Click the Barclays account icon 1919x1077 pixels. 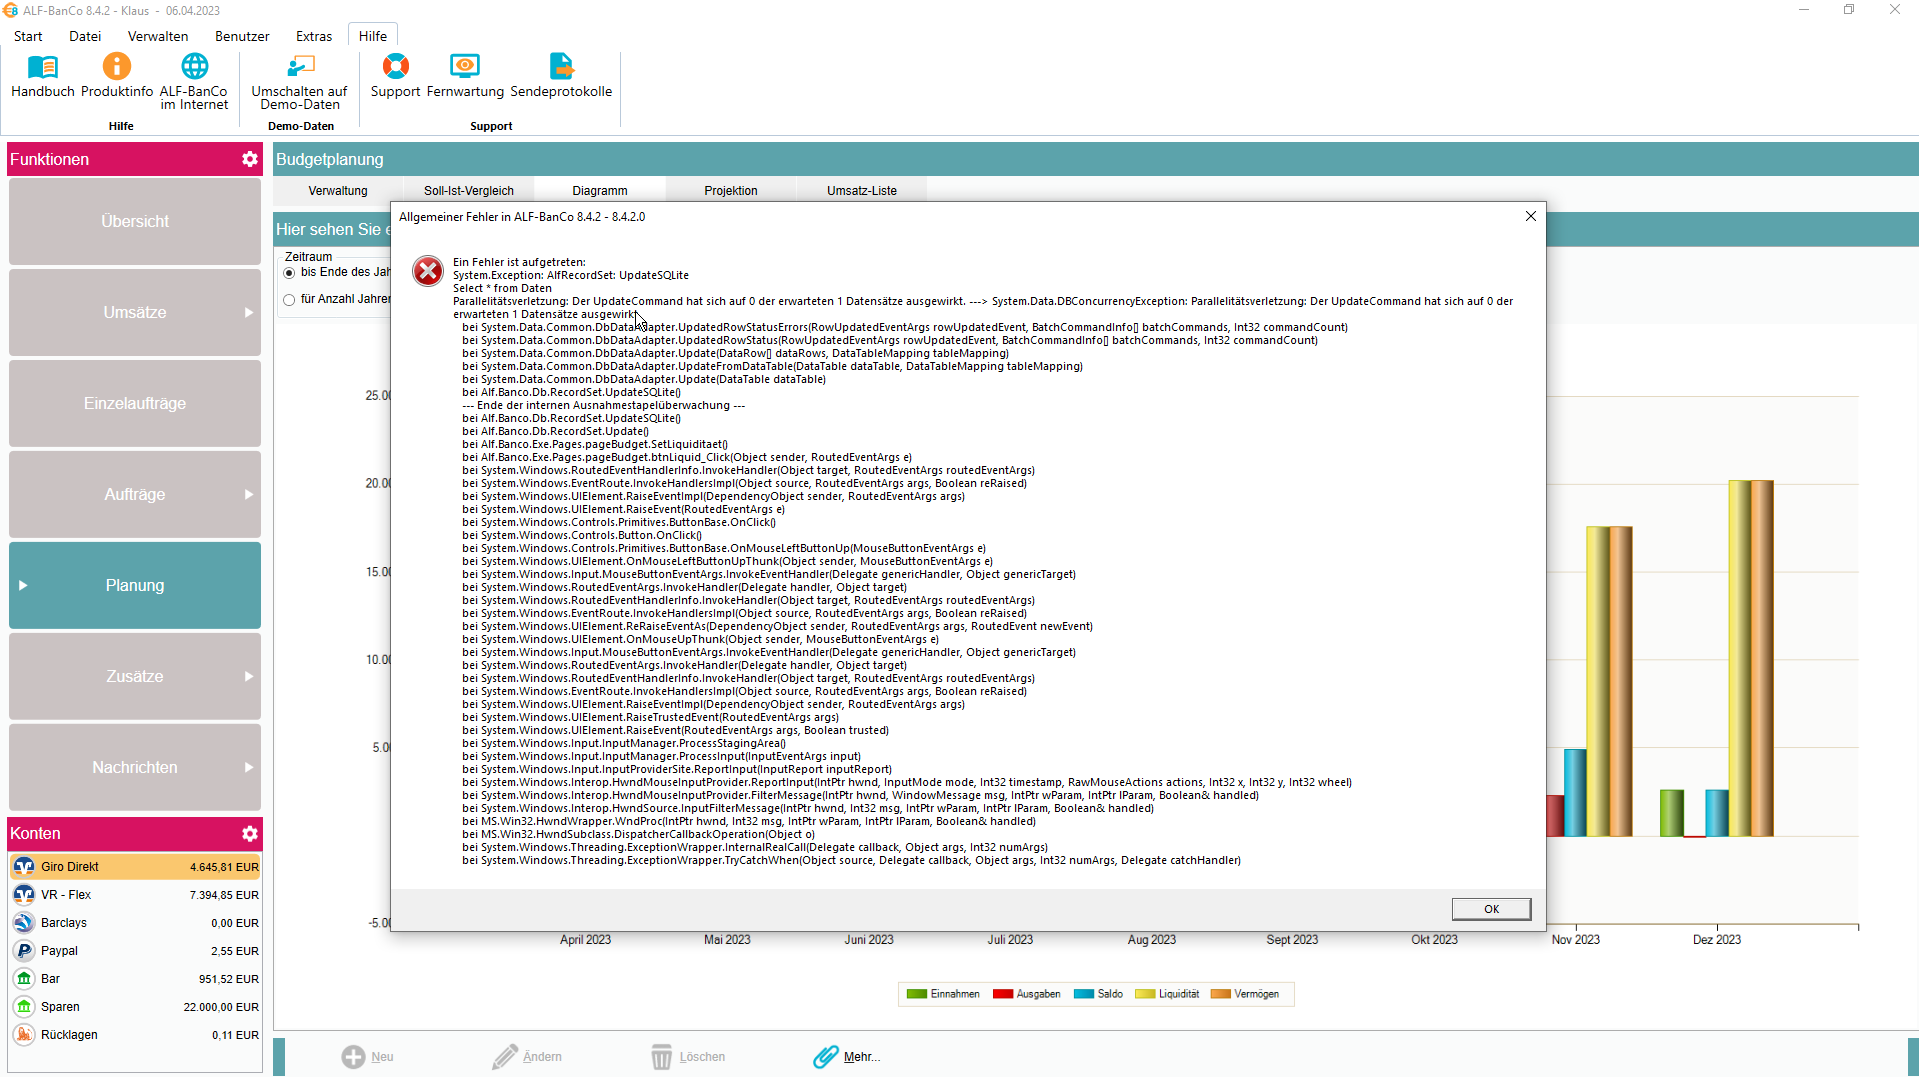(x=24, y=923)
